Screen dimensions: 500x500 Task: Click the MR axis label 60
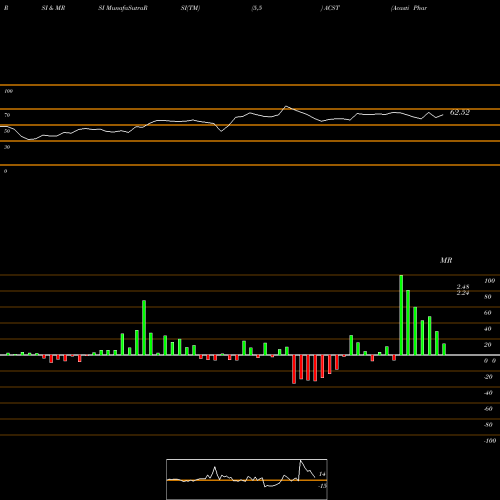click(x=488, y=313)
